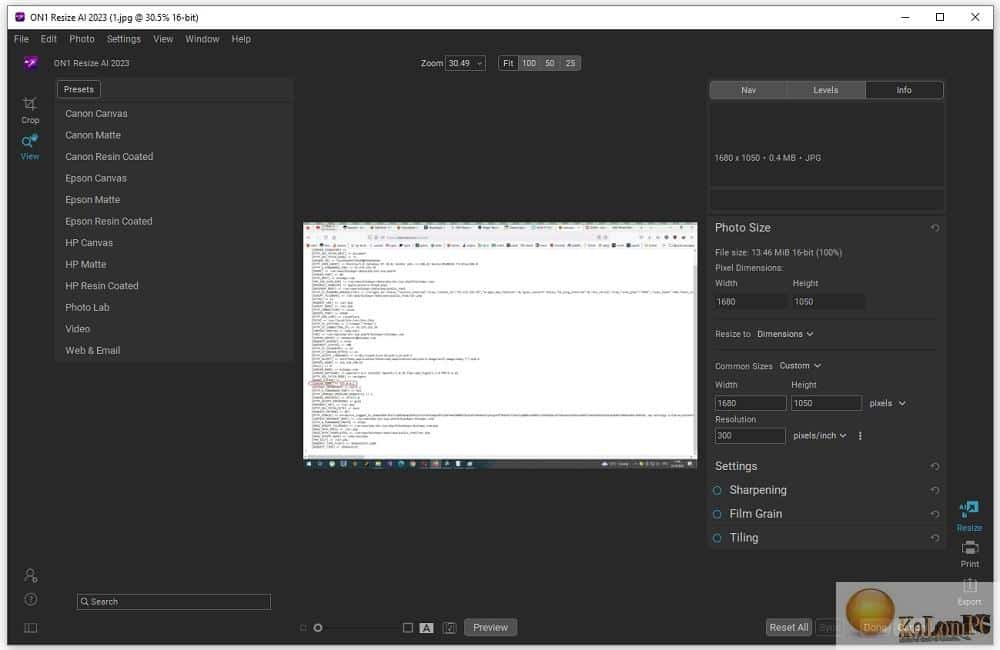Open the help question mark icon
This screenshot has height=650, width=1000.
pyautogui.click(x=31, y=600)
